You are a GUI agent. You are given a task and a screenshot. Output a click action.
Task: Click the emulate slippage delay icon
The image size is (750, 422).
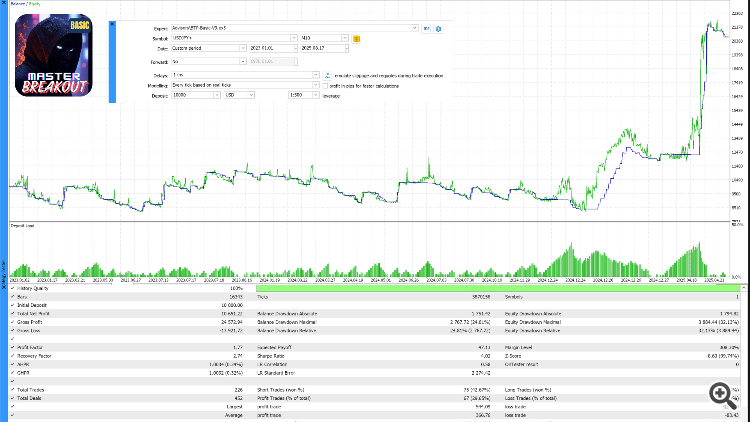point(329,75)
